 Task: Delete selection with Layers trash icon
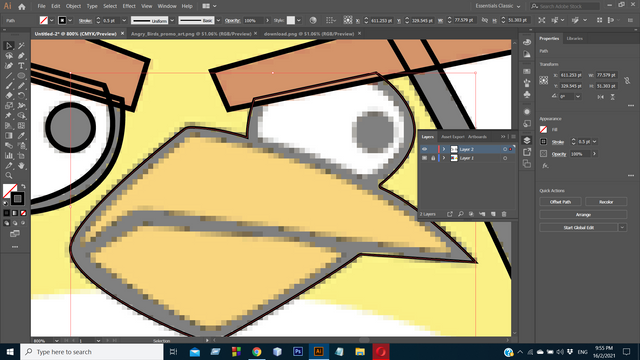coord(504,214)
